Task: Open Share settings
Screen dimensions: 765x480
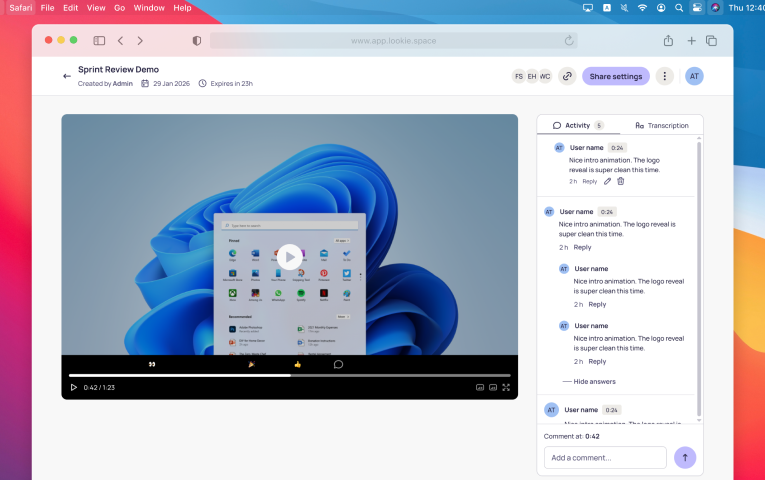Action: pyautogui.click(x=615, y=76)
